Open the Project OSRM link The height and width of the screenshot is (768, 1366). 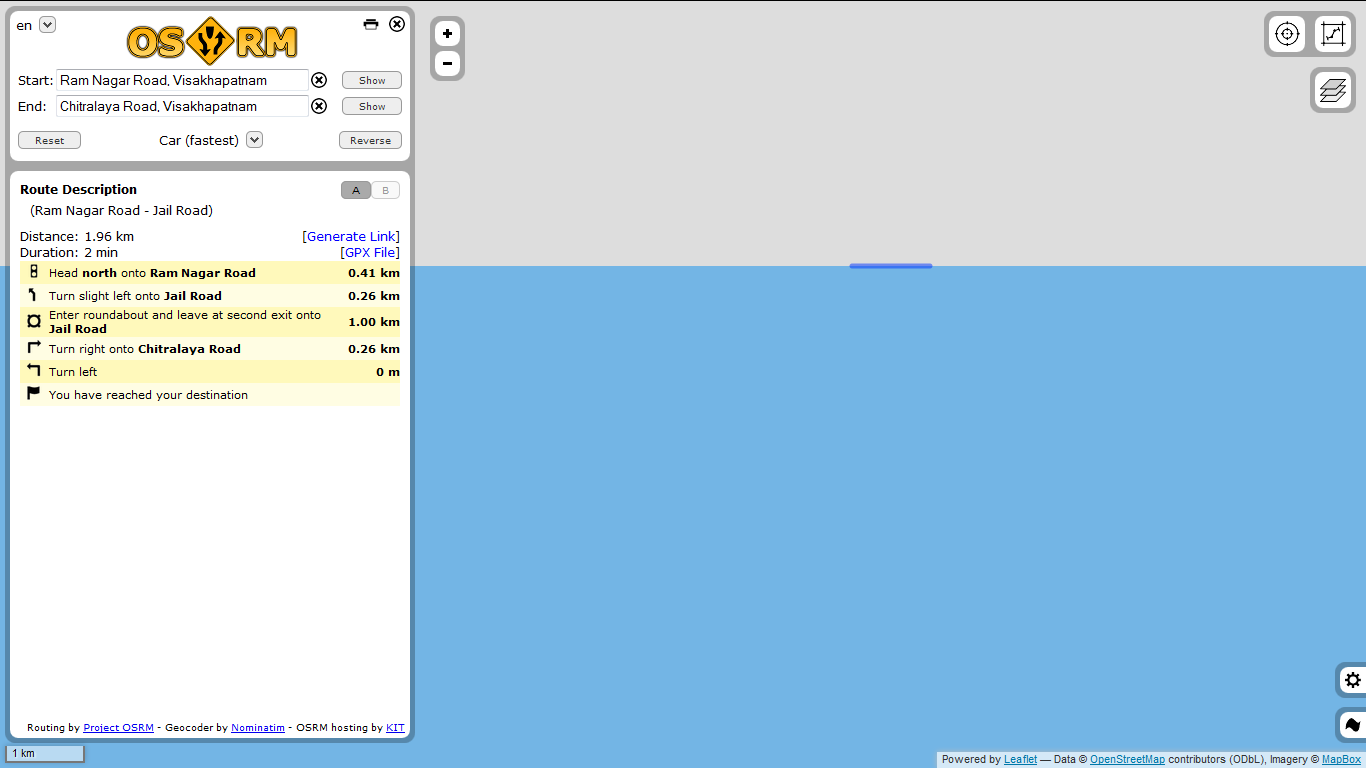click(118, 727)
